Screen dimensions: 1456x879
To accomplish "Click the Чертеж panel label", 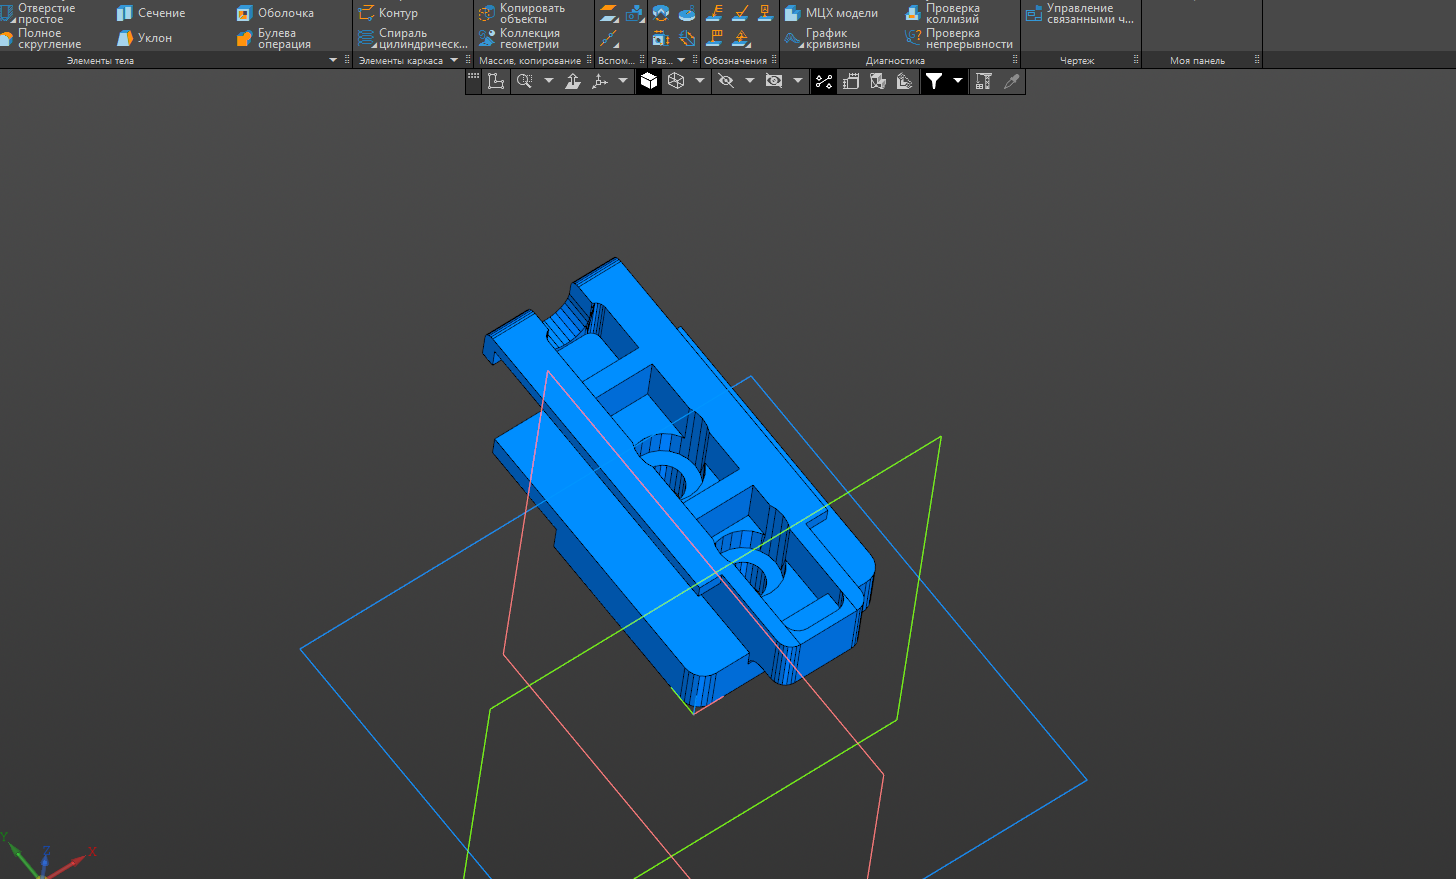I will [1077, 60].
